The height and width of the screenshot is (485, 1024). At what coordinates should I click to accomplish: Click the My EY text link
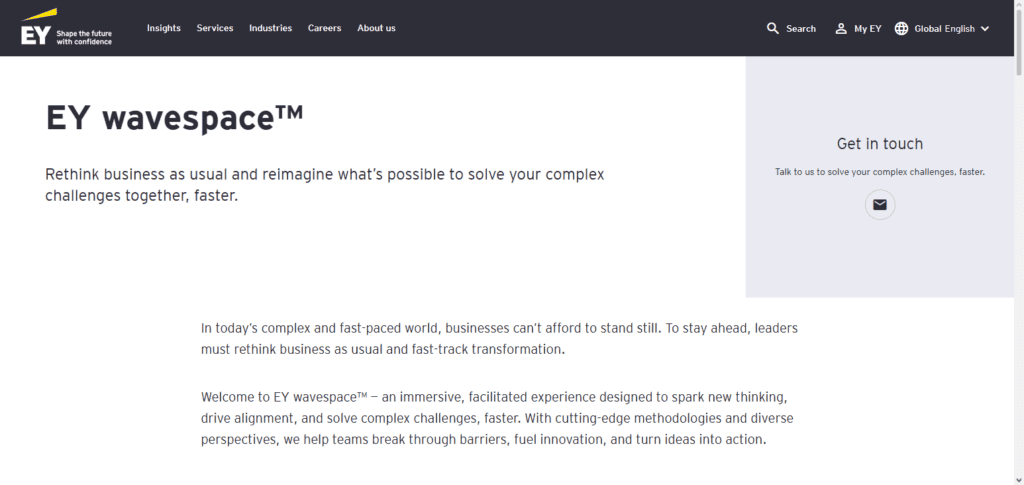tap(868, 29)
